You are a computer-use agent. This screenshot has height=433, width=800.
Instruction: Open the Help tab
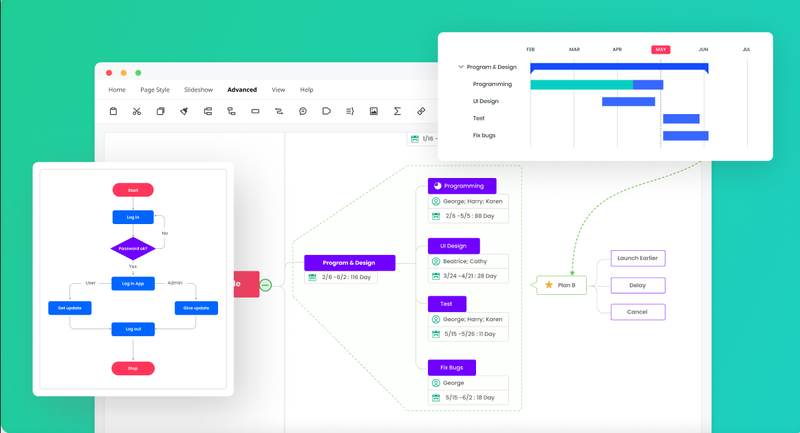(x=307, y=90)
